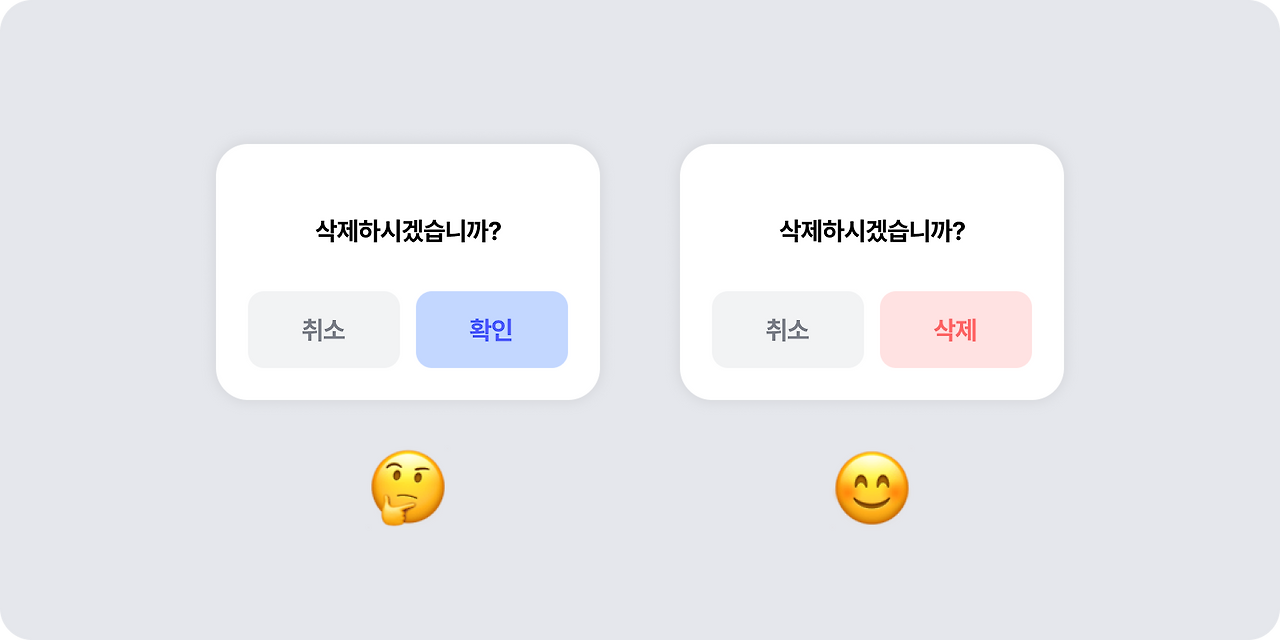Click the pink-highlighted delete action
This screenshot has width=1280, height=640.
(x=956, y=329)
